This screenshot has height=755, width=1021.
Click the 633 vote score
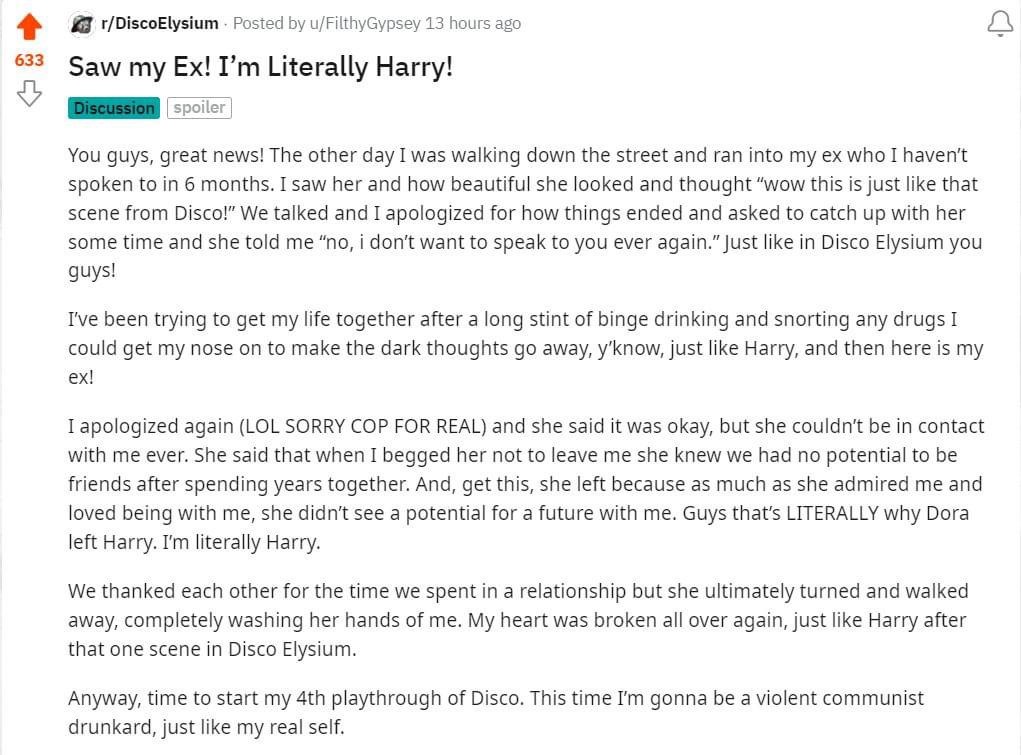pyautogui.click(x=29, y=60)
